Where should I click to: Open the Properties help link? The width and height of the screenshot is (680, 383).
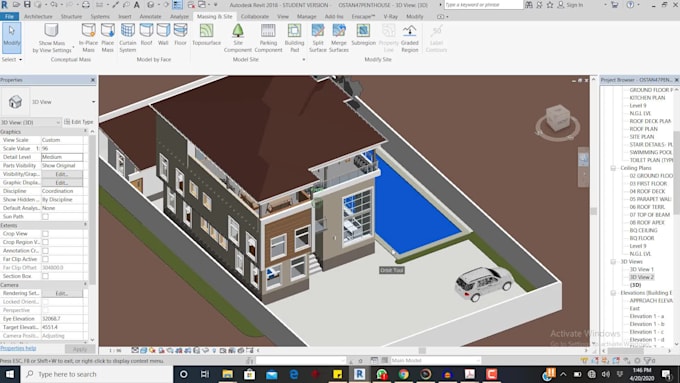[x=18, y=348]
